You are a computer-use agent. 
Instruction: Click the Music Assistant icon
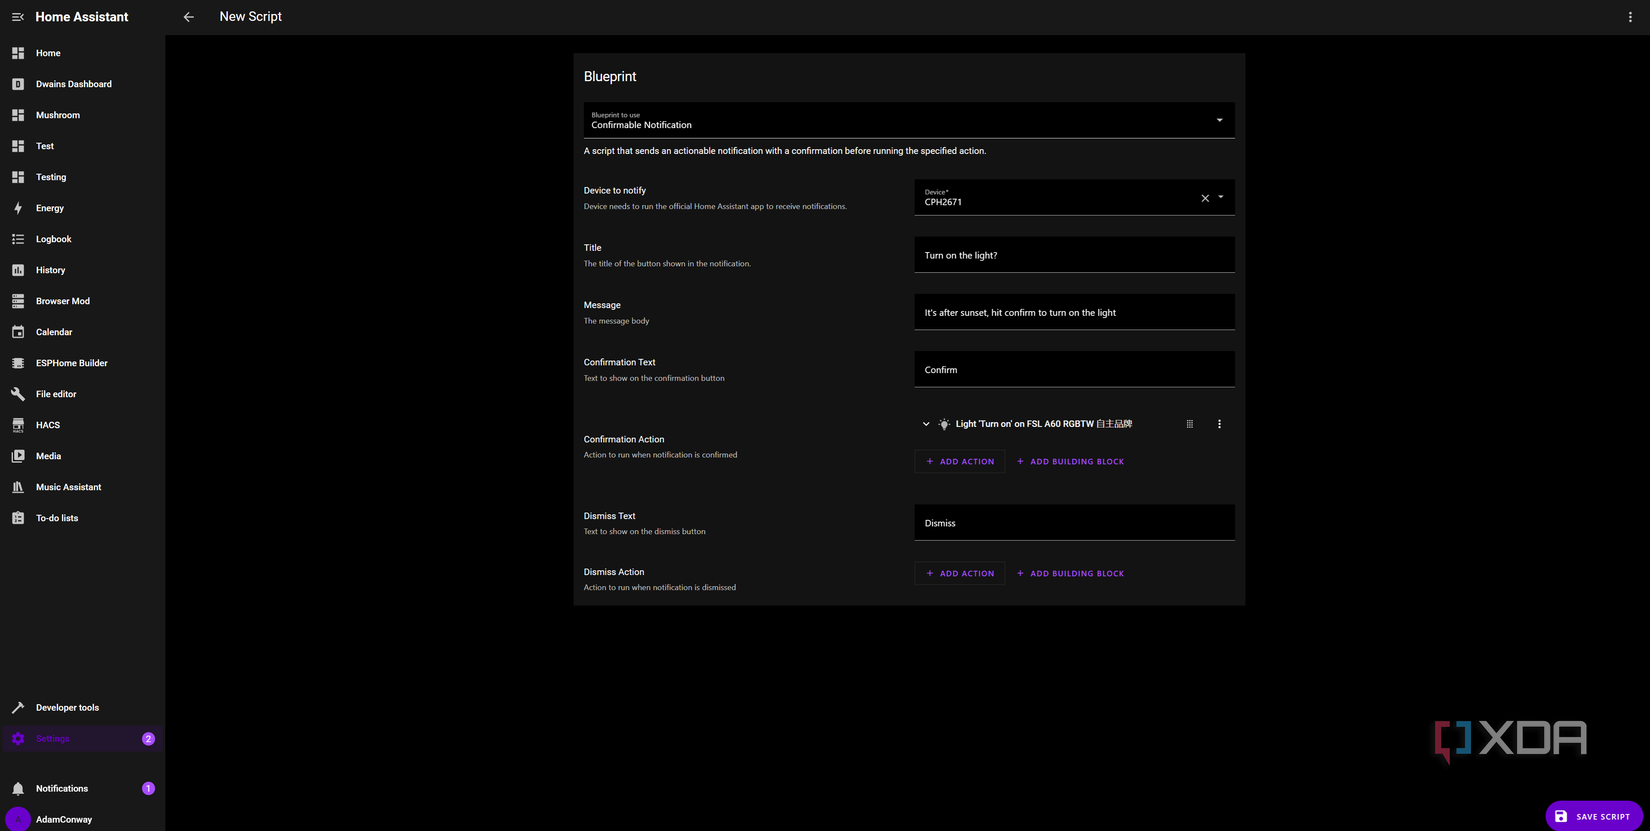click(18, 487)
